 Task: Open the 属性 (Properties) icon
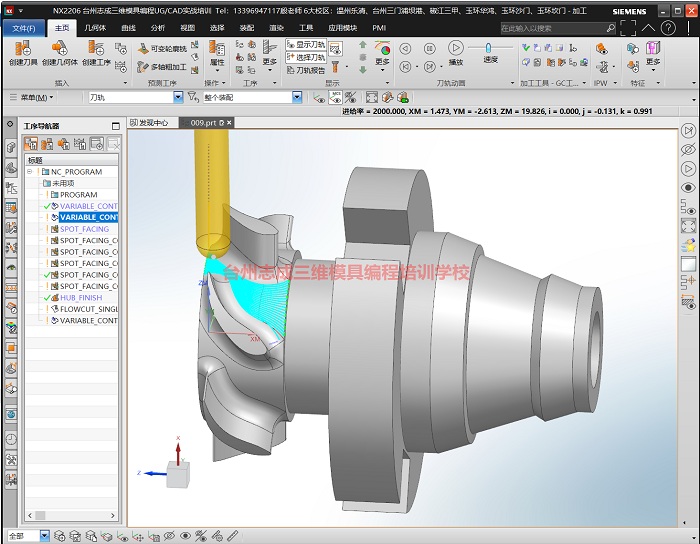[x=217, y=54]
